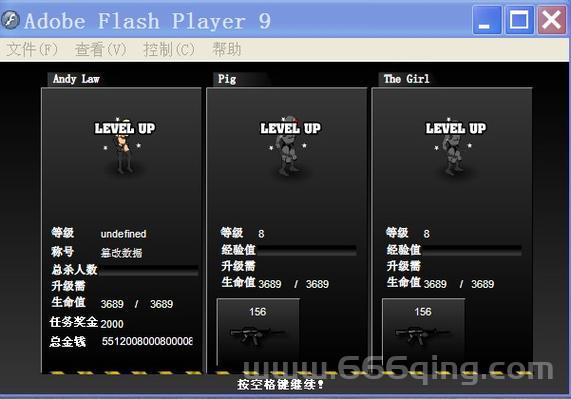Screen dimensions: 571x399
Task: Click the LEVEL UP banner for Andy Law
Action: (125, 128)
